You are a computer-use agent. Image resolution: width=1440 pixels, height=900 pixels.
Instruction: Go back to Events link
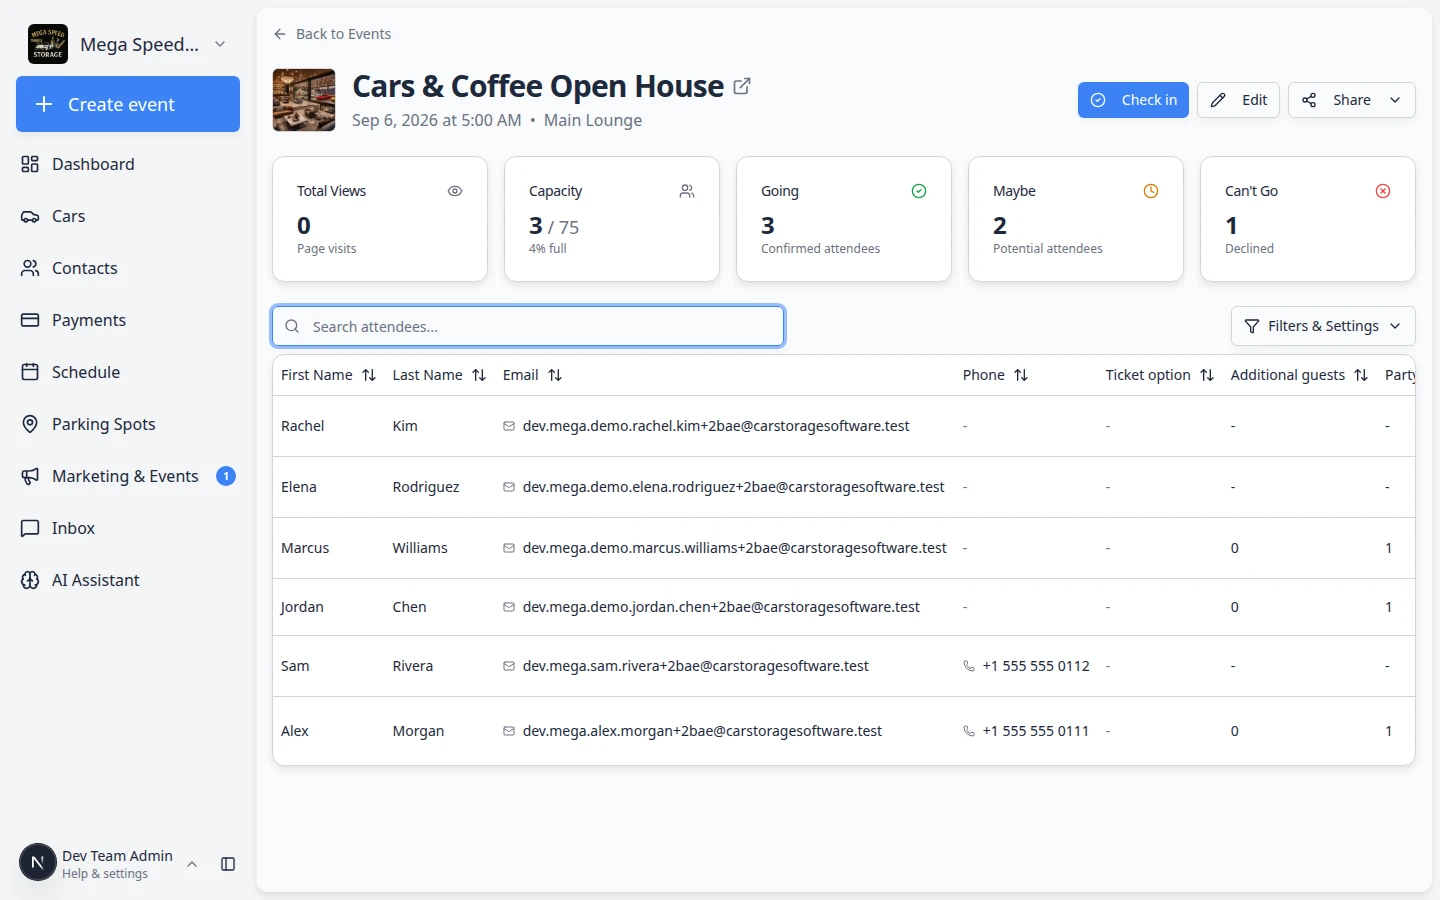[x=332, y=34]
